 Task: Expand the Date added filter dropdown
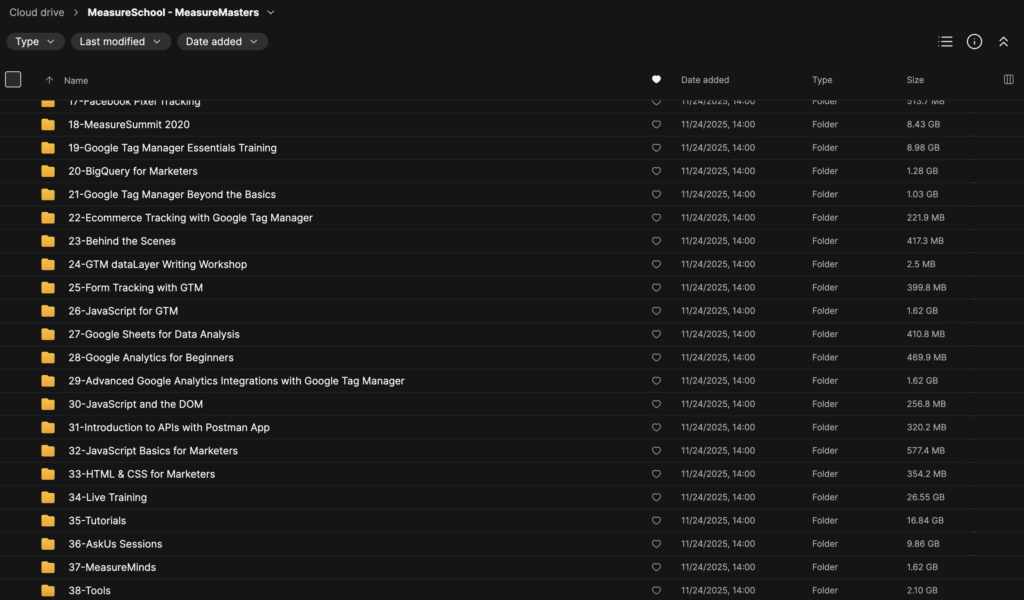tap(222, 42)
